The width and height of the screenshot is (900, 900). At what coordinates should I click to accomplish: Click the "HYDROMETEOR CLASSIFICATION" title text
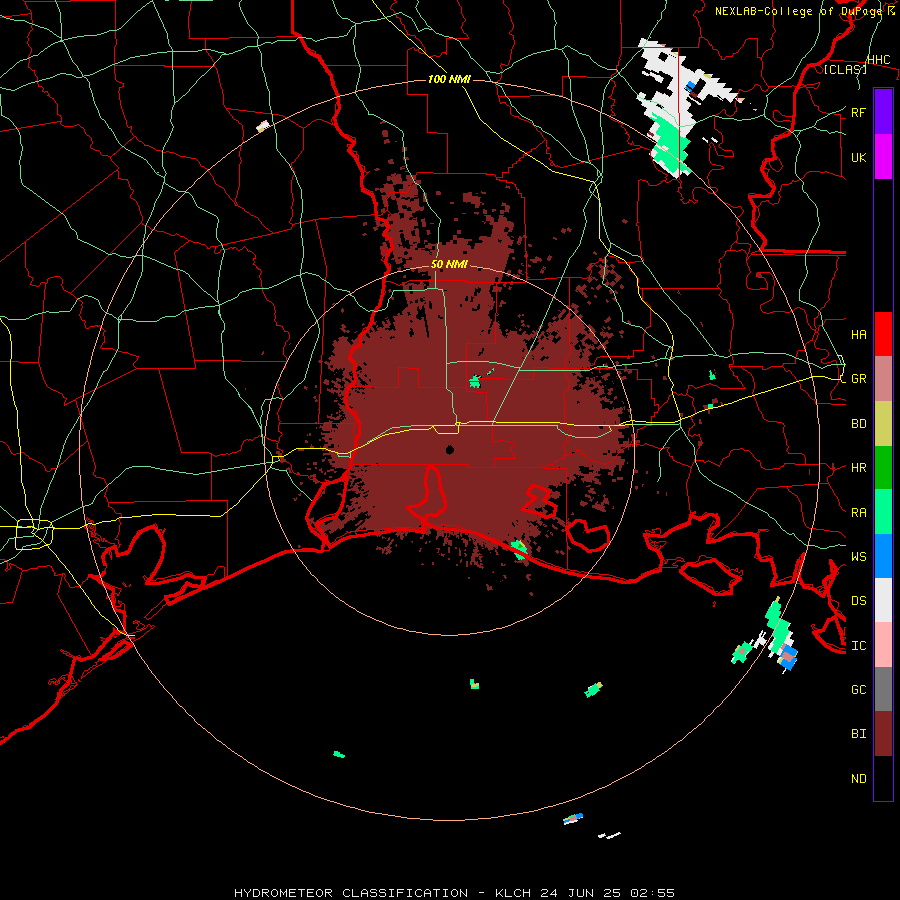[351, 893]
